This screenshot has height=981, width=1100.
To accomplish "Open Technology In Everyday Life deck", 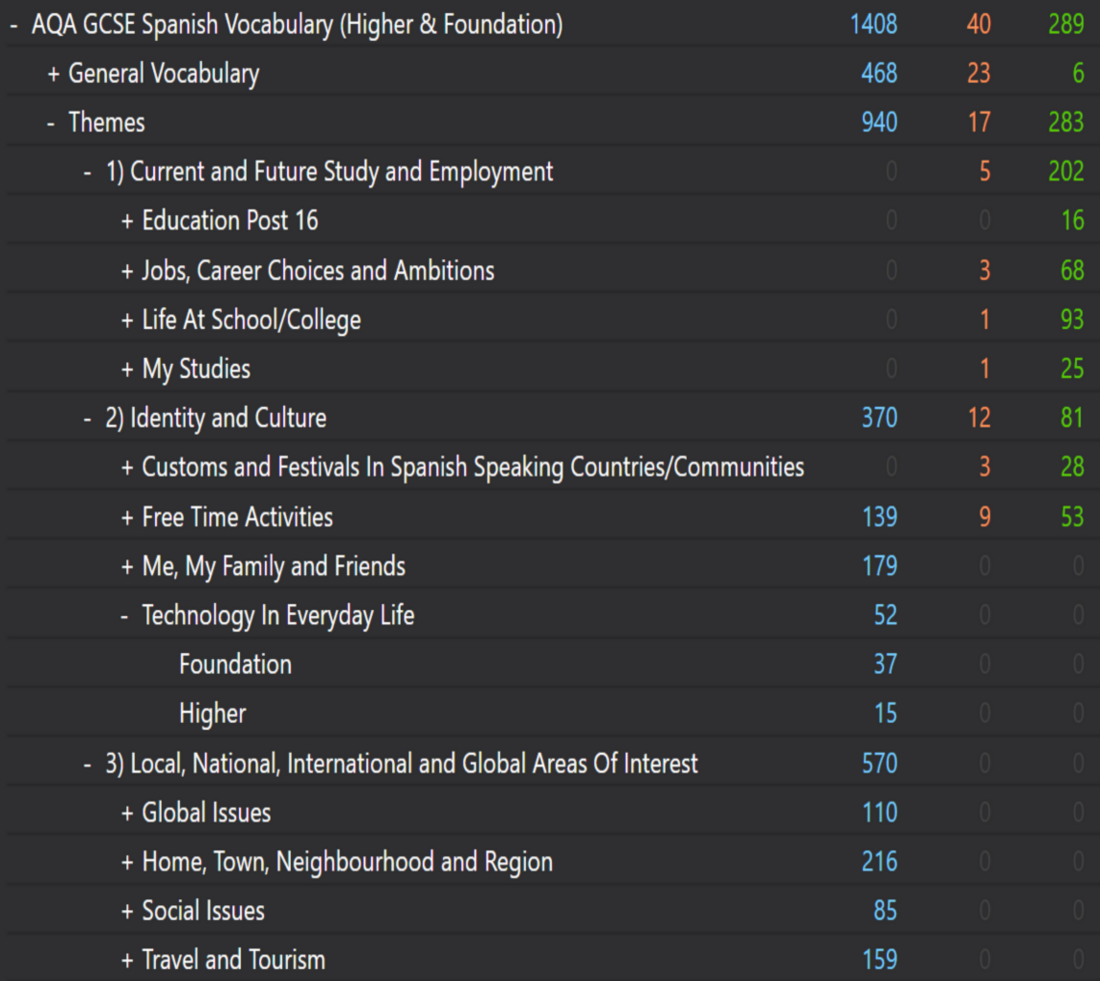I will (x=278, y=616).
